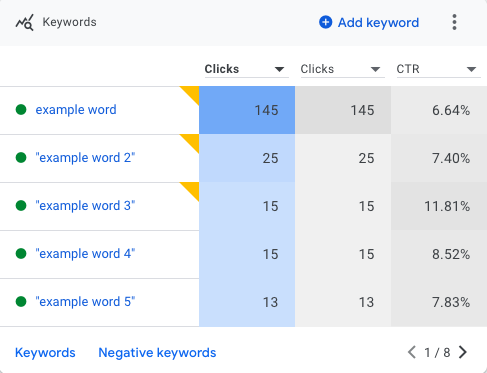Viewport: 487px width, 373px height.
Task: Click the 1 / 8 page indicator
Action: point(437,353)
